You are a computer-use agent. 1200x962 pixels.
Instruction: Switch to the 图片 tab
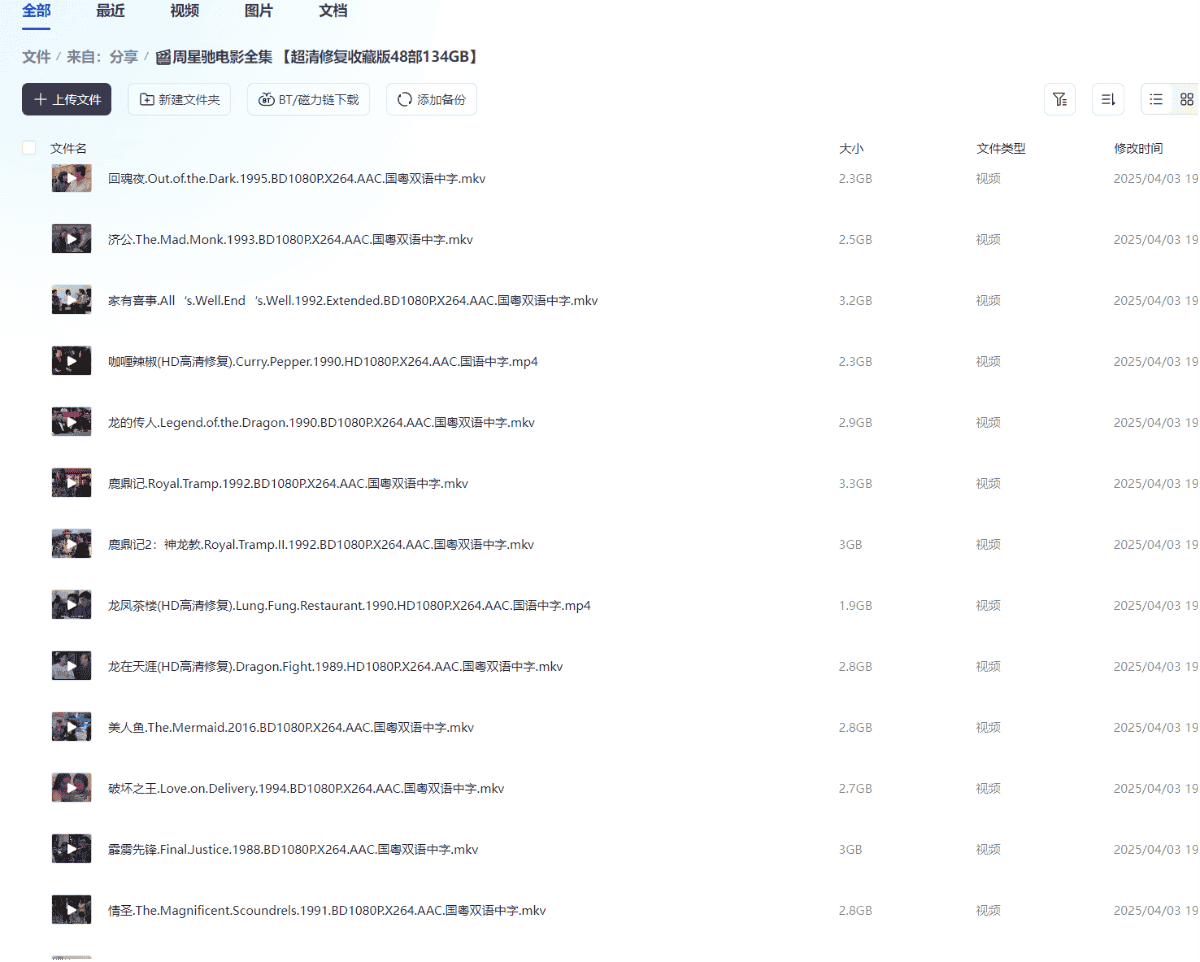[258, 11]
